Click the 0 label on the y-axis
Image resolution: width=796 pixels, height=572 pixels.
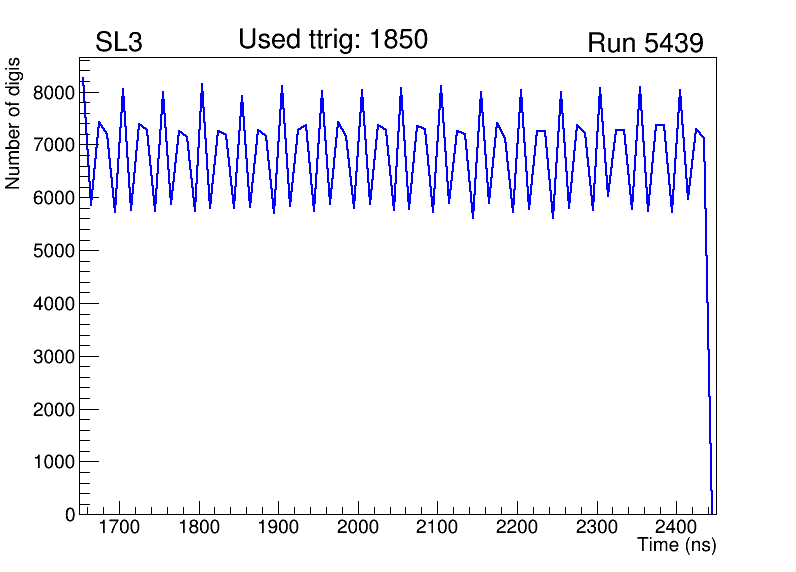click(70, 515)
